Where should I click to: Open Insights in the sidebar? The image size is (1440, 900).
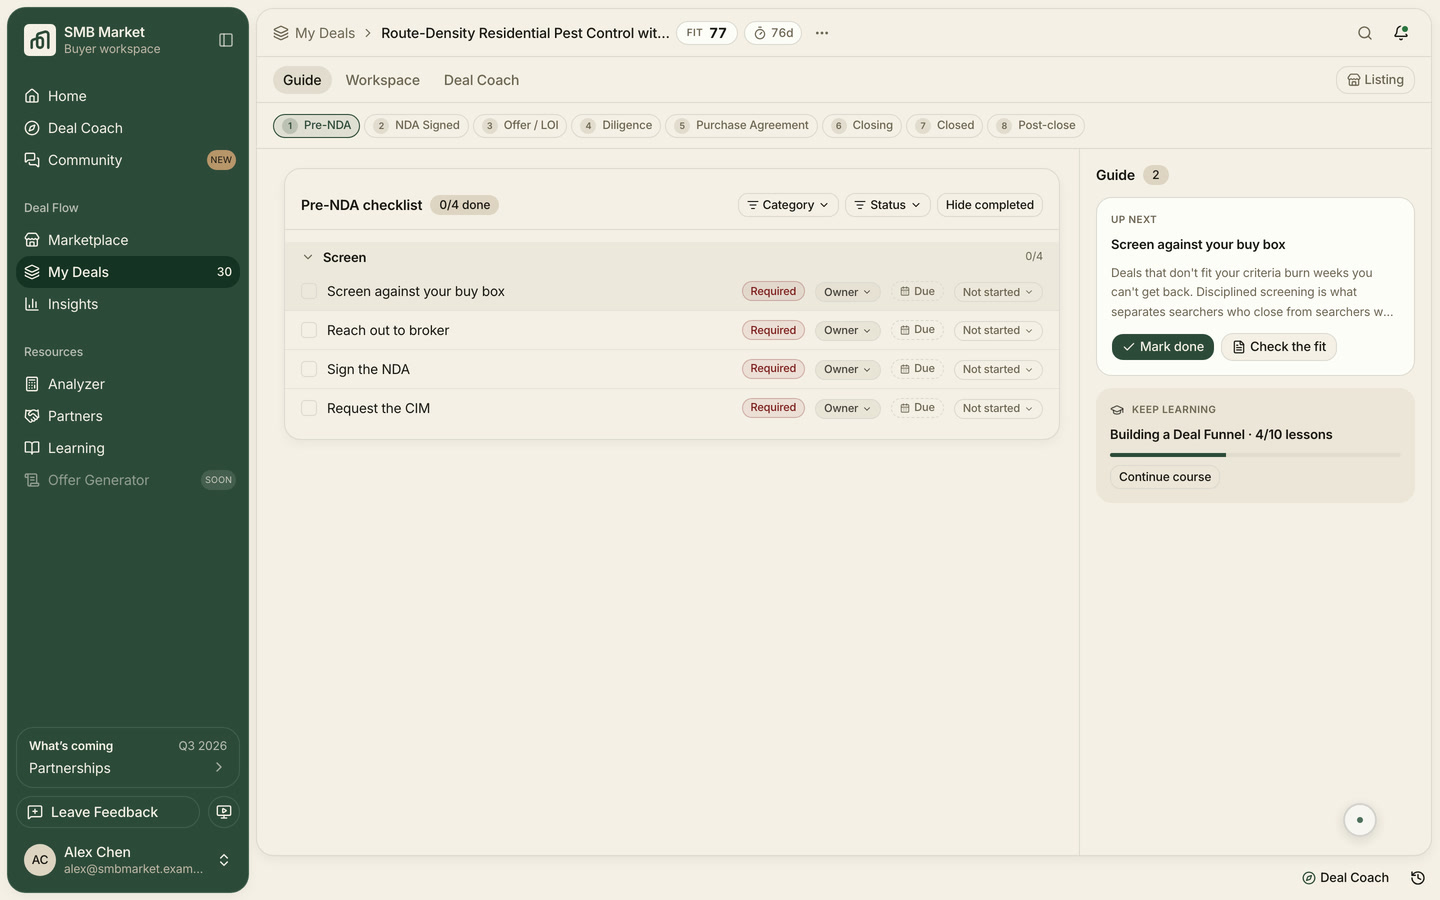pos(128,304)
